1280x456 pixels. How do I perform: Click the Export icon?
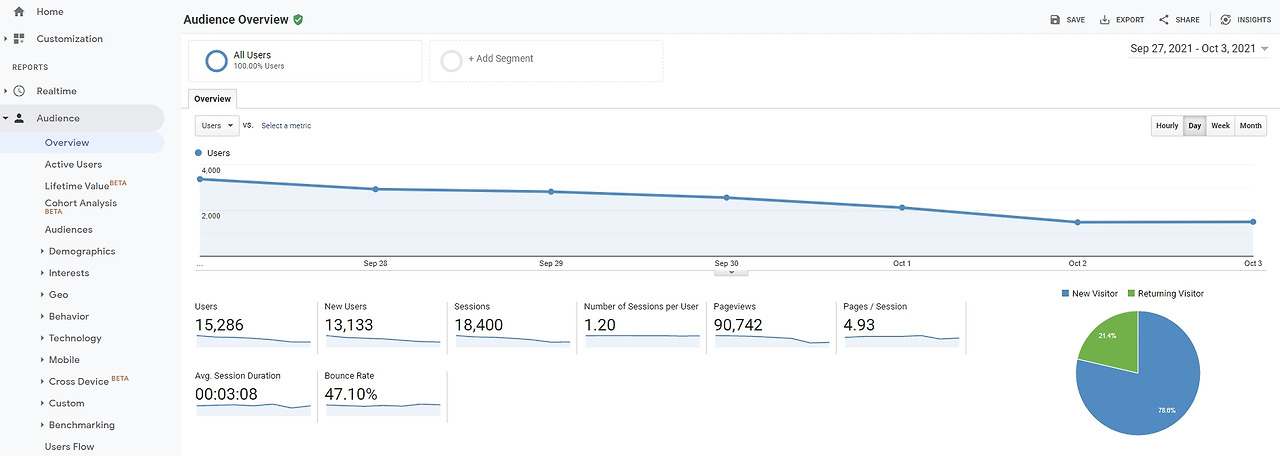tap(1105, 20)
